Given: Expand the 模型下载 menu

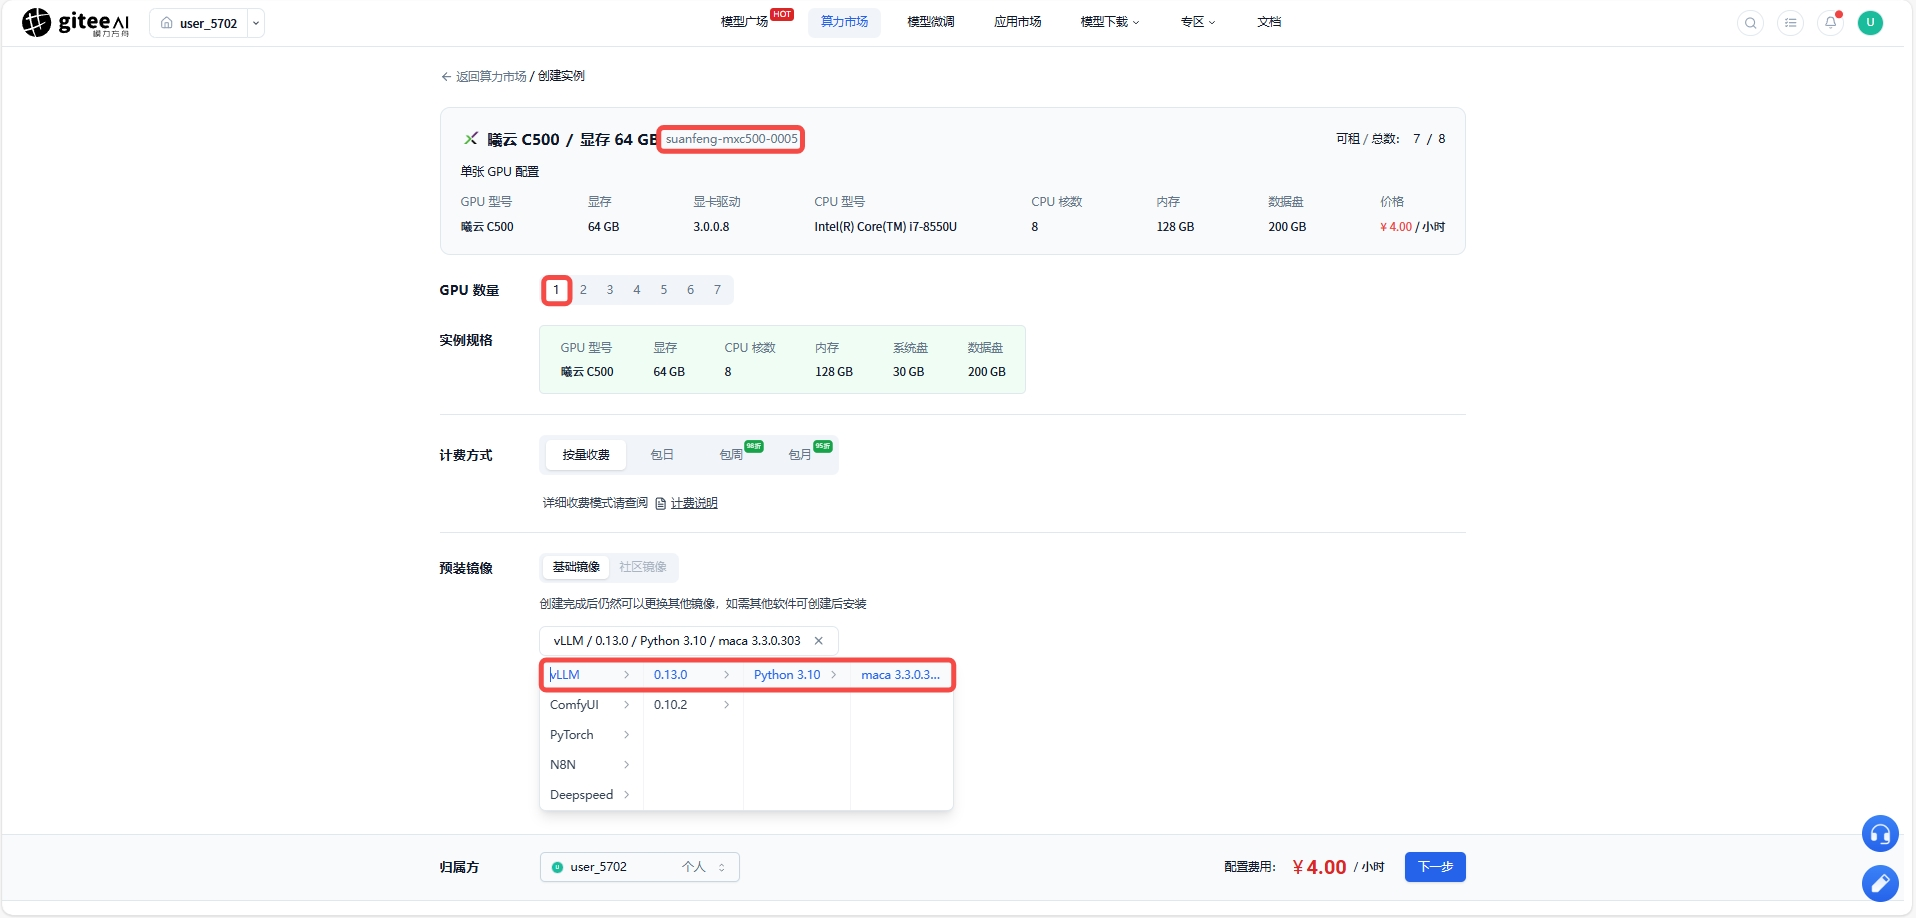Looking at the screenshot, I should pos(1110,22).
